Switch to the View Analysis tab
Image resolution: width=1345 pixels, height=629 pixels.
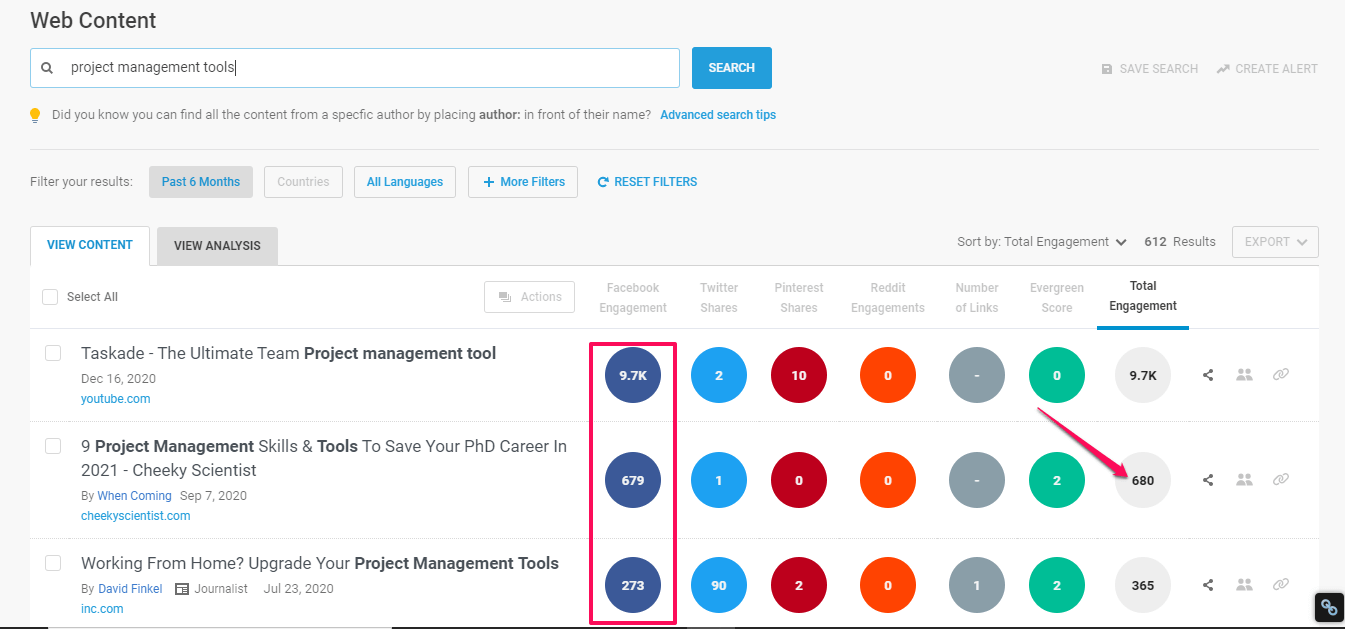pyautogui.click(x=217, y=246)
